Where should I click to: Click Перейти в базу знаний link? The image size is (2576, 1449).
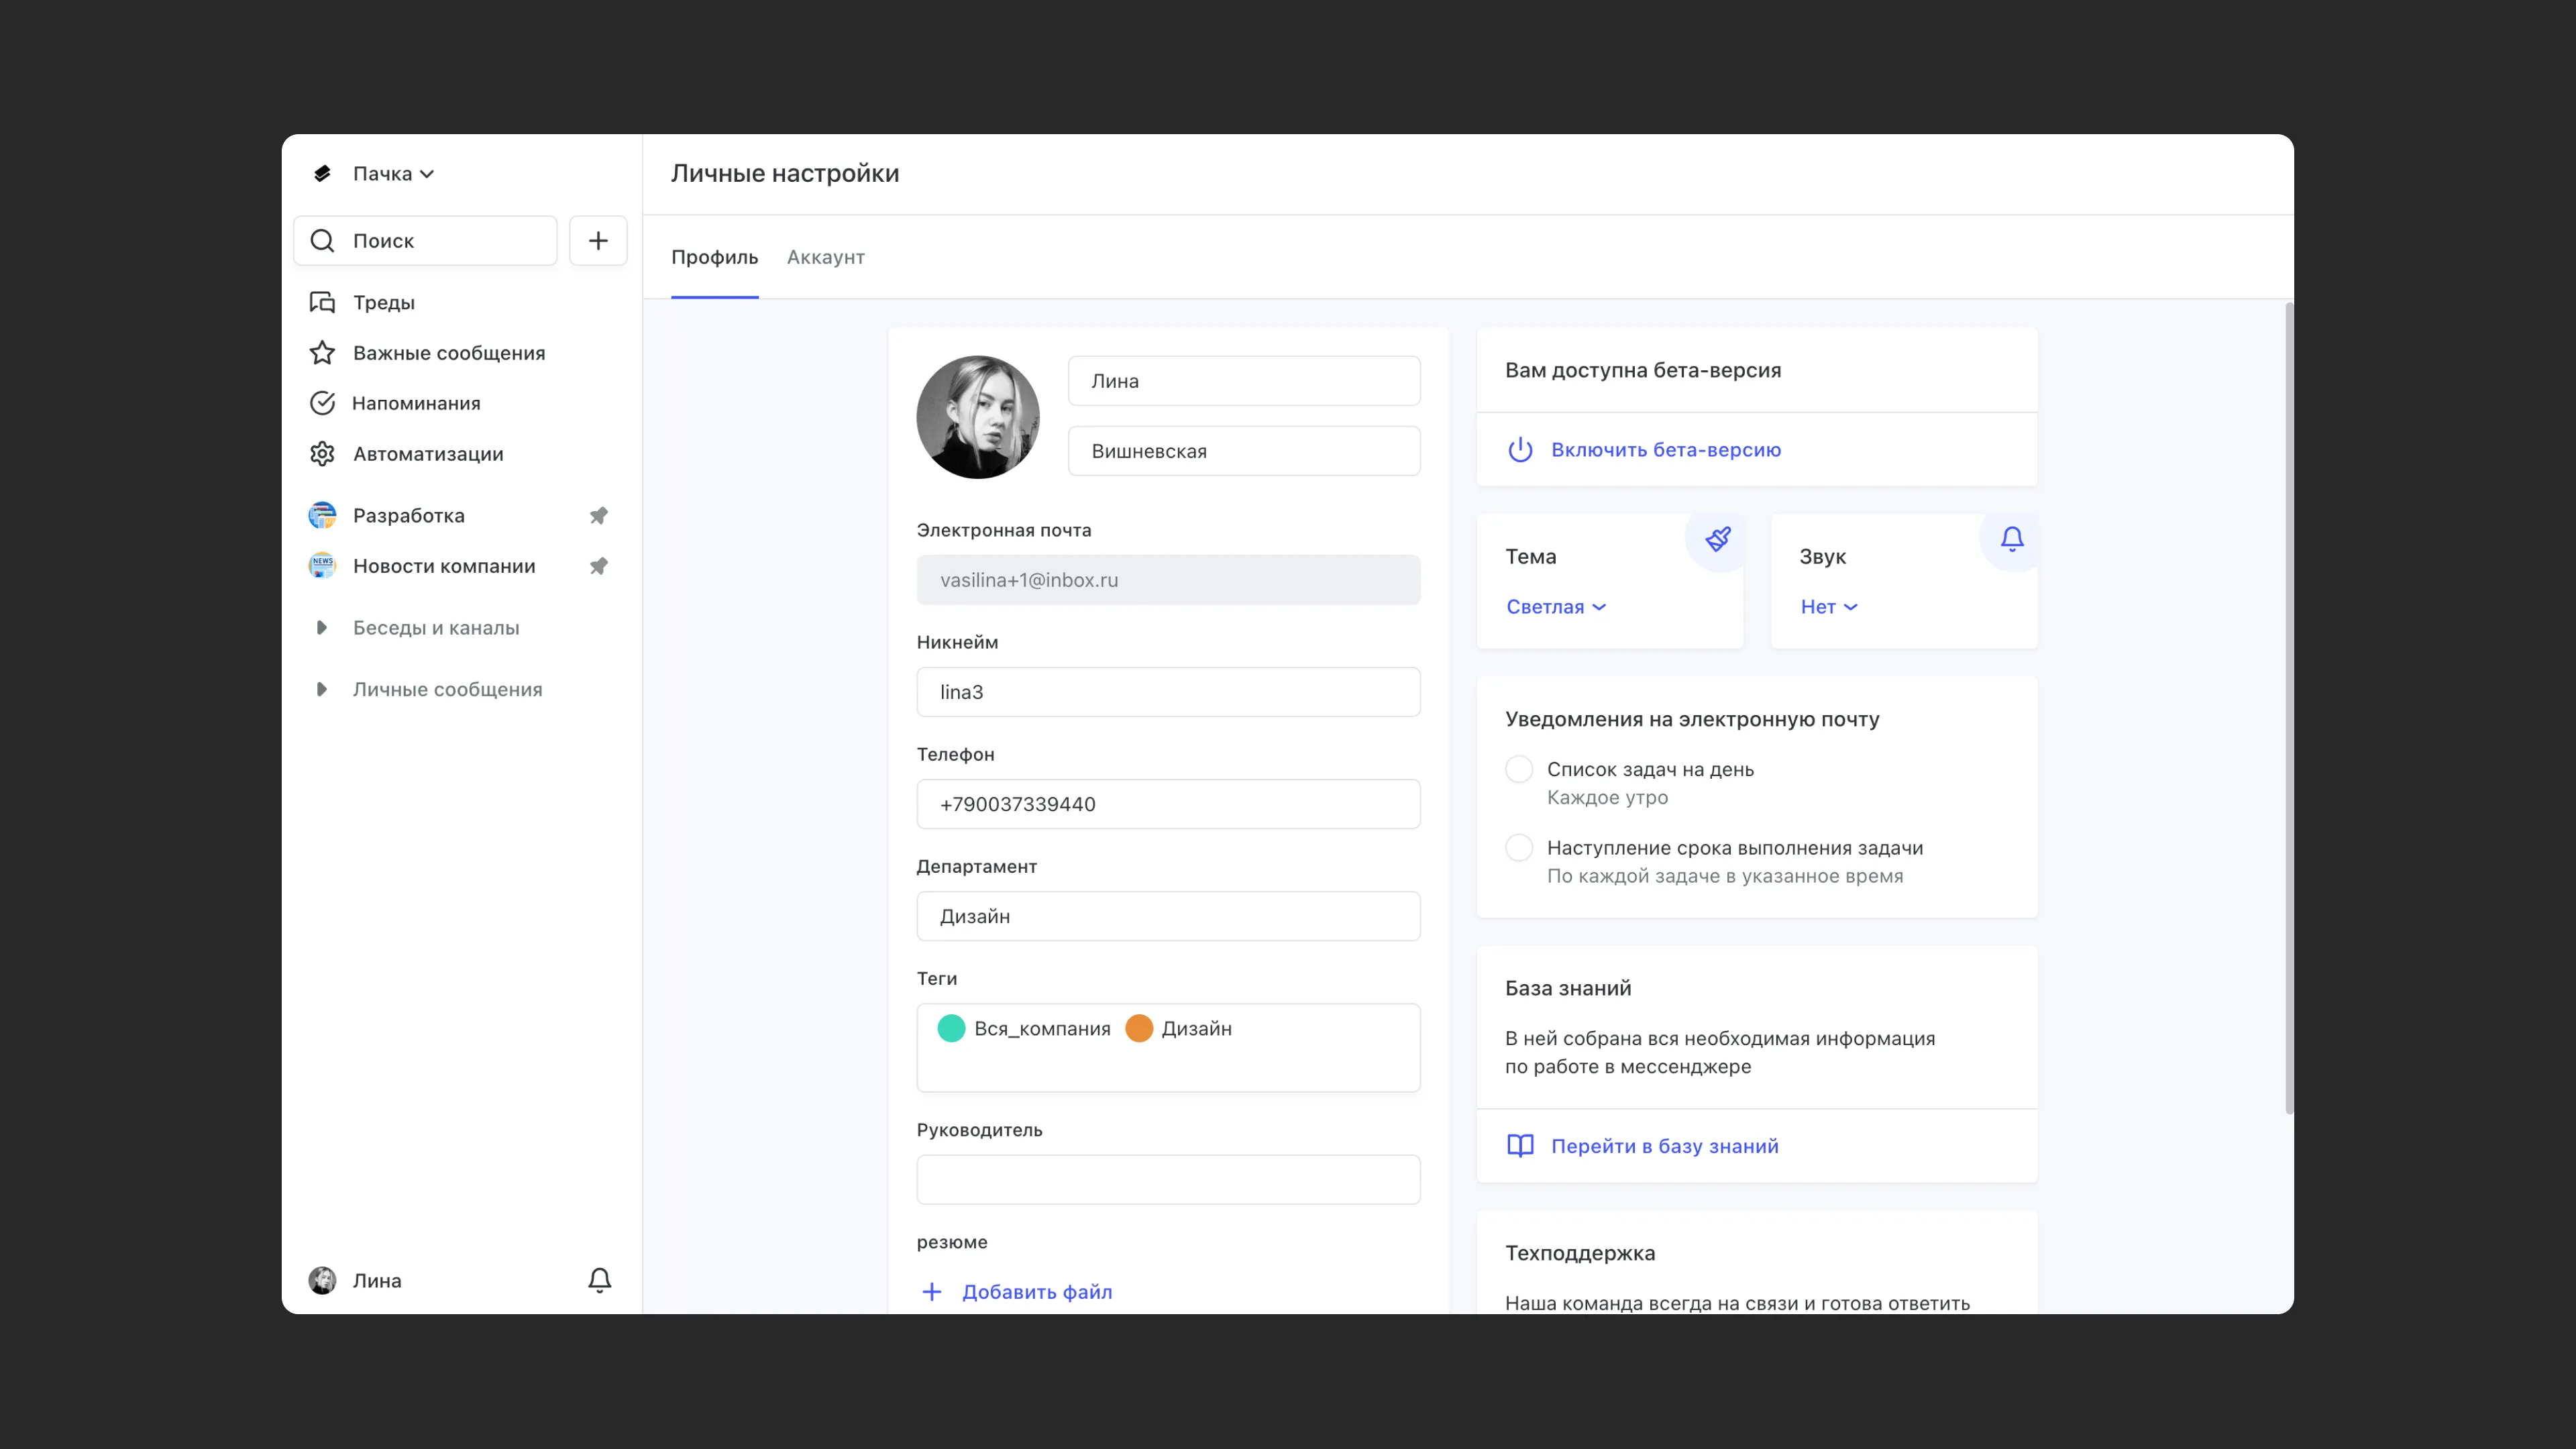point(1664,1146)
